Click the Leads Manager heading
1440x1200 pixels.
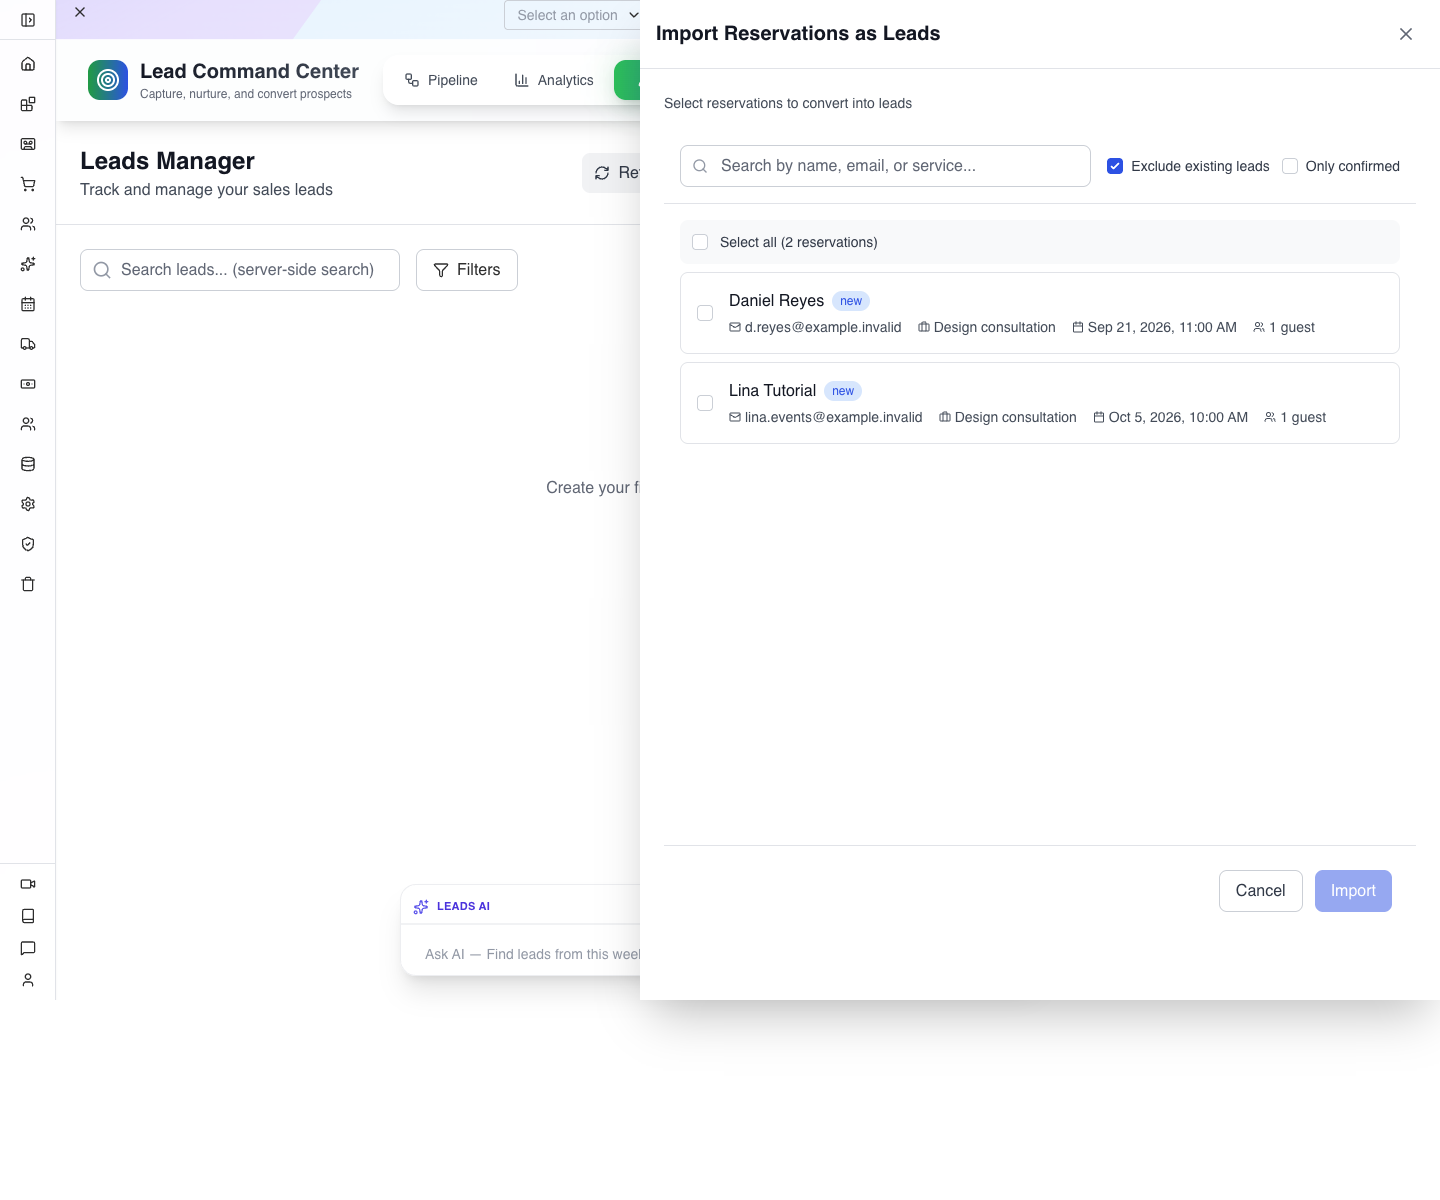[x=167, y=161]
